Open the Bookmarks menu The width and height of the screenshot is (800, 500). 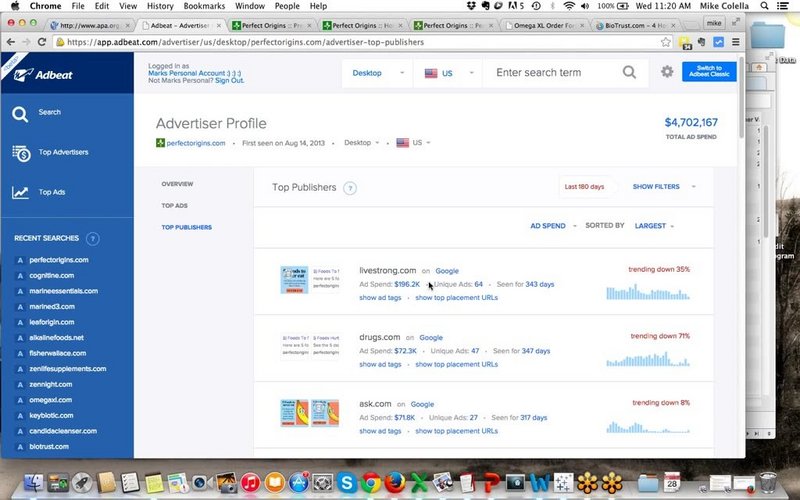pyautogui.click(x=204, y=6)
